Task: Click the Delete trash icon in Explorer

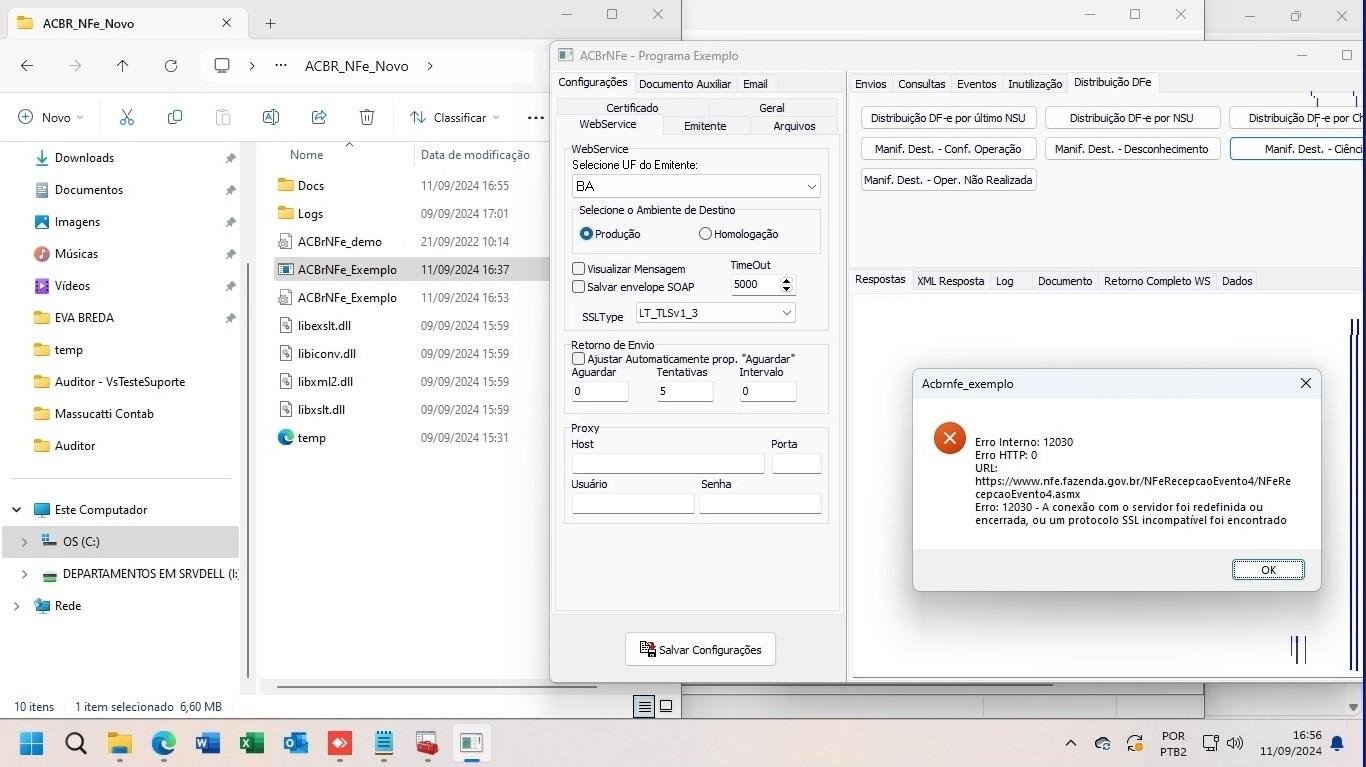Action: click(x=367, y=117)
